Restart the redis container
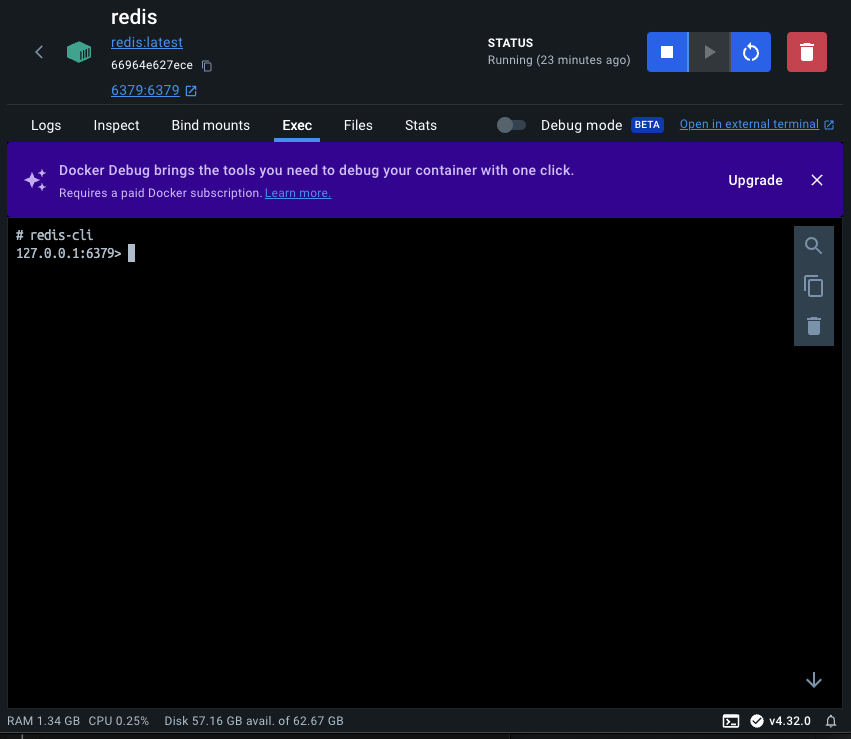Image resolution: width=851 pixels, height=739 pixels. [x=751, y=52]
